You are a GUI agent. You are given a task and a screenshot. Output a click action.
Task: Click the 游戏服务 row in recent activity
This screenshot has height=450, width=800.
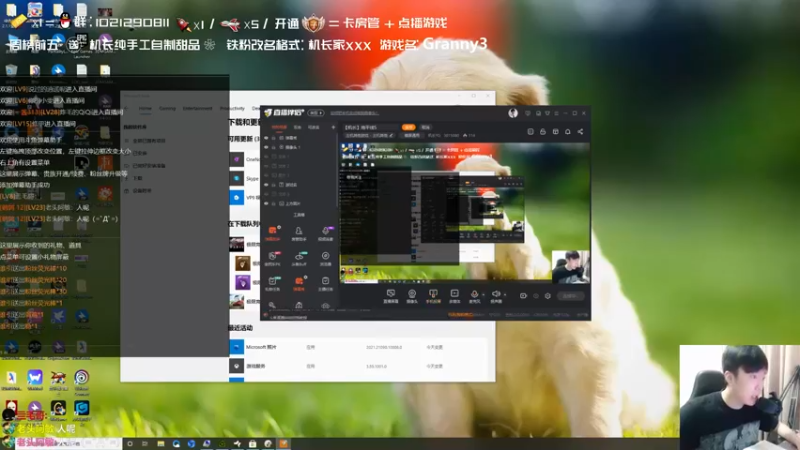pos(361,366)
